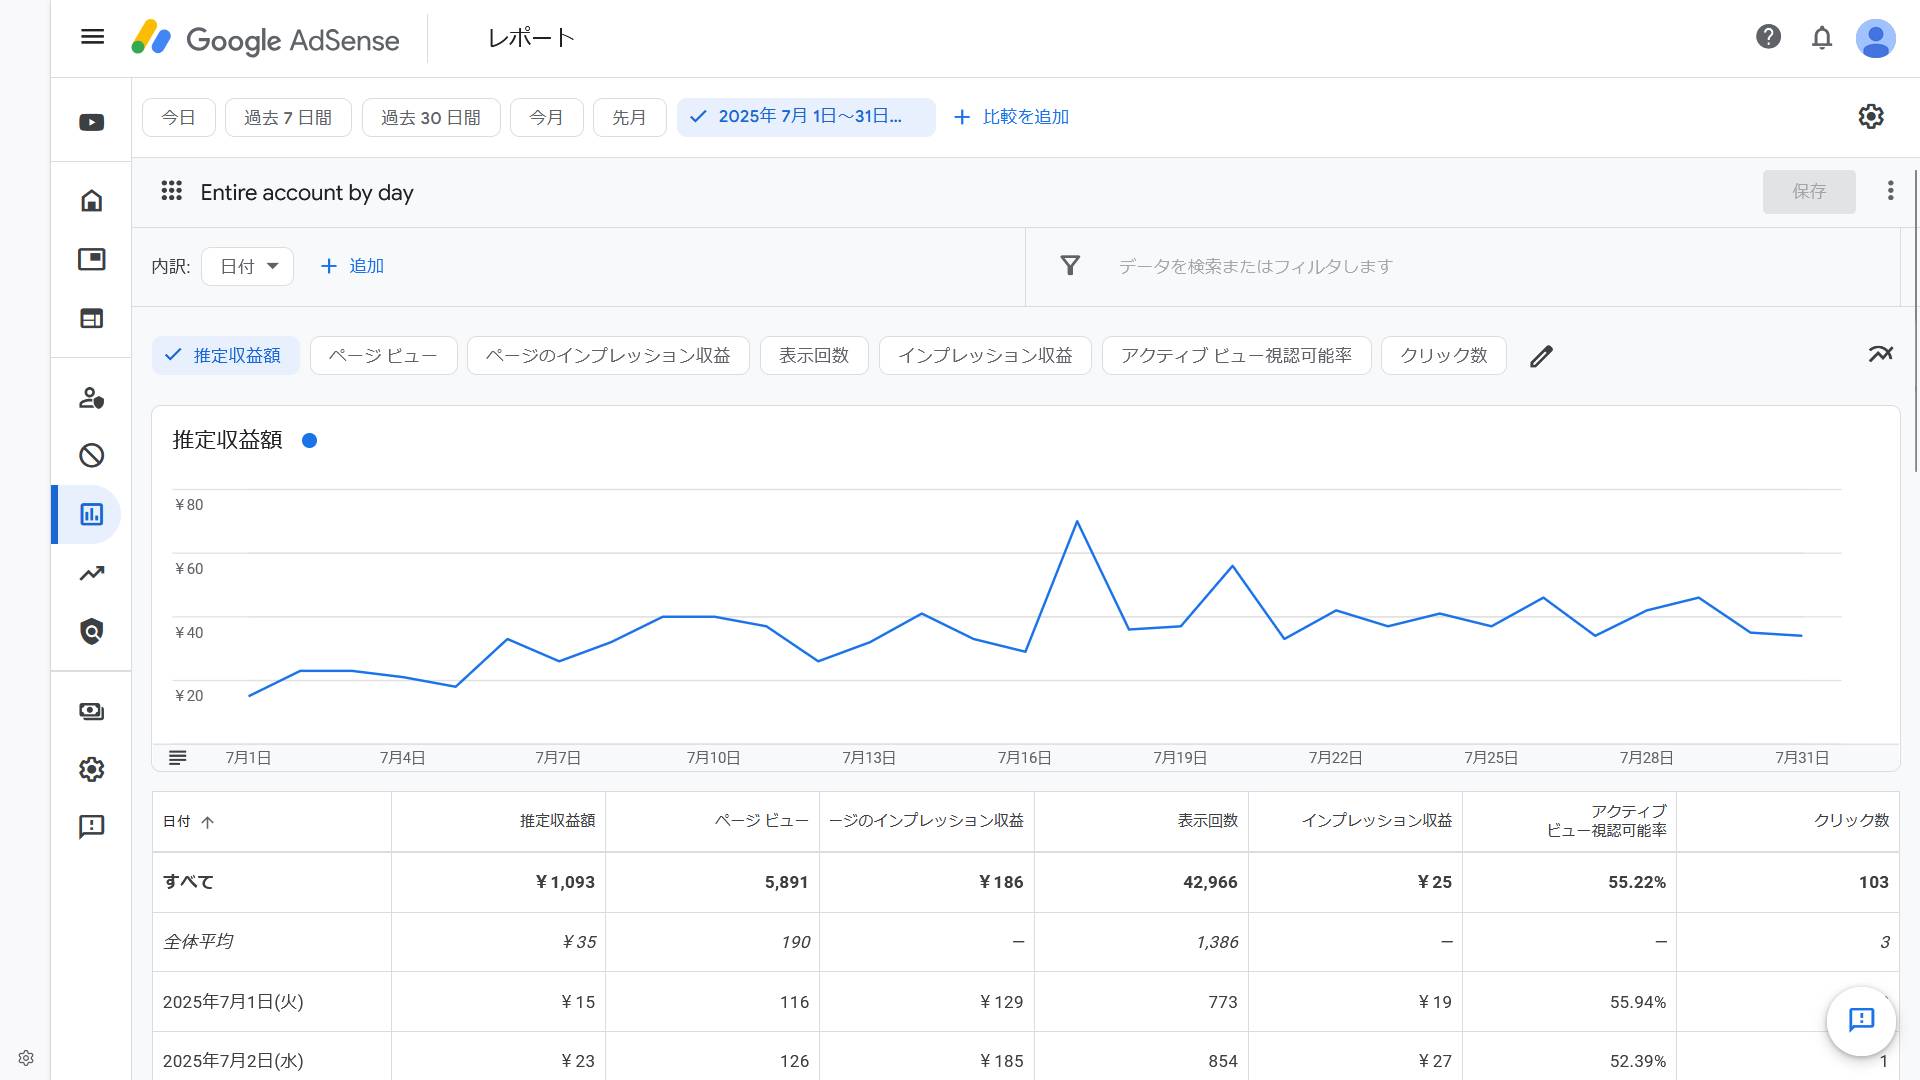The width and height of the screenshot is (1920, 1080).
Task: Open the Policy center shield icon
Action: tap(92, 631)
